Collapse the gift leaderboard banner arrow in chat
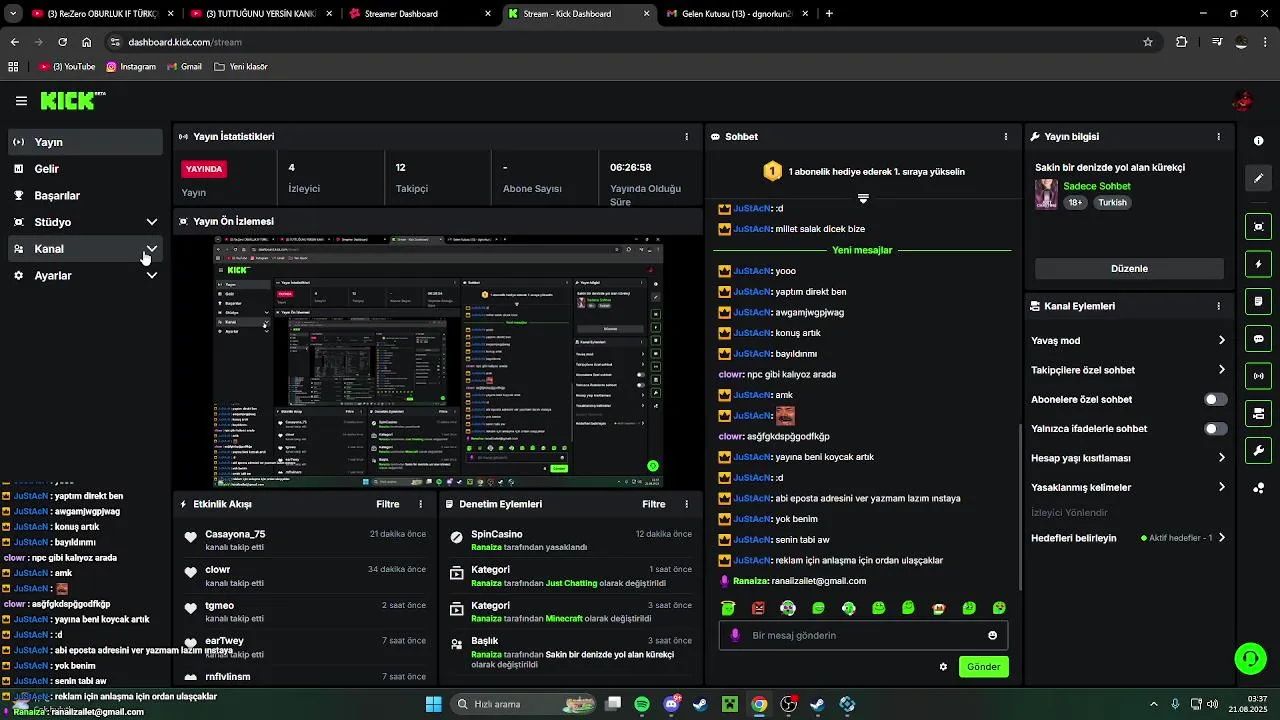Image resolution: width=1280 pixels, height=720 pixels. [863, 198]
